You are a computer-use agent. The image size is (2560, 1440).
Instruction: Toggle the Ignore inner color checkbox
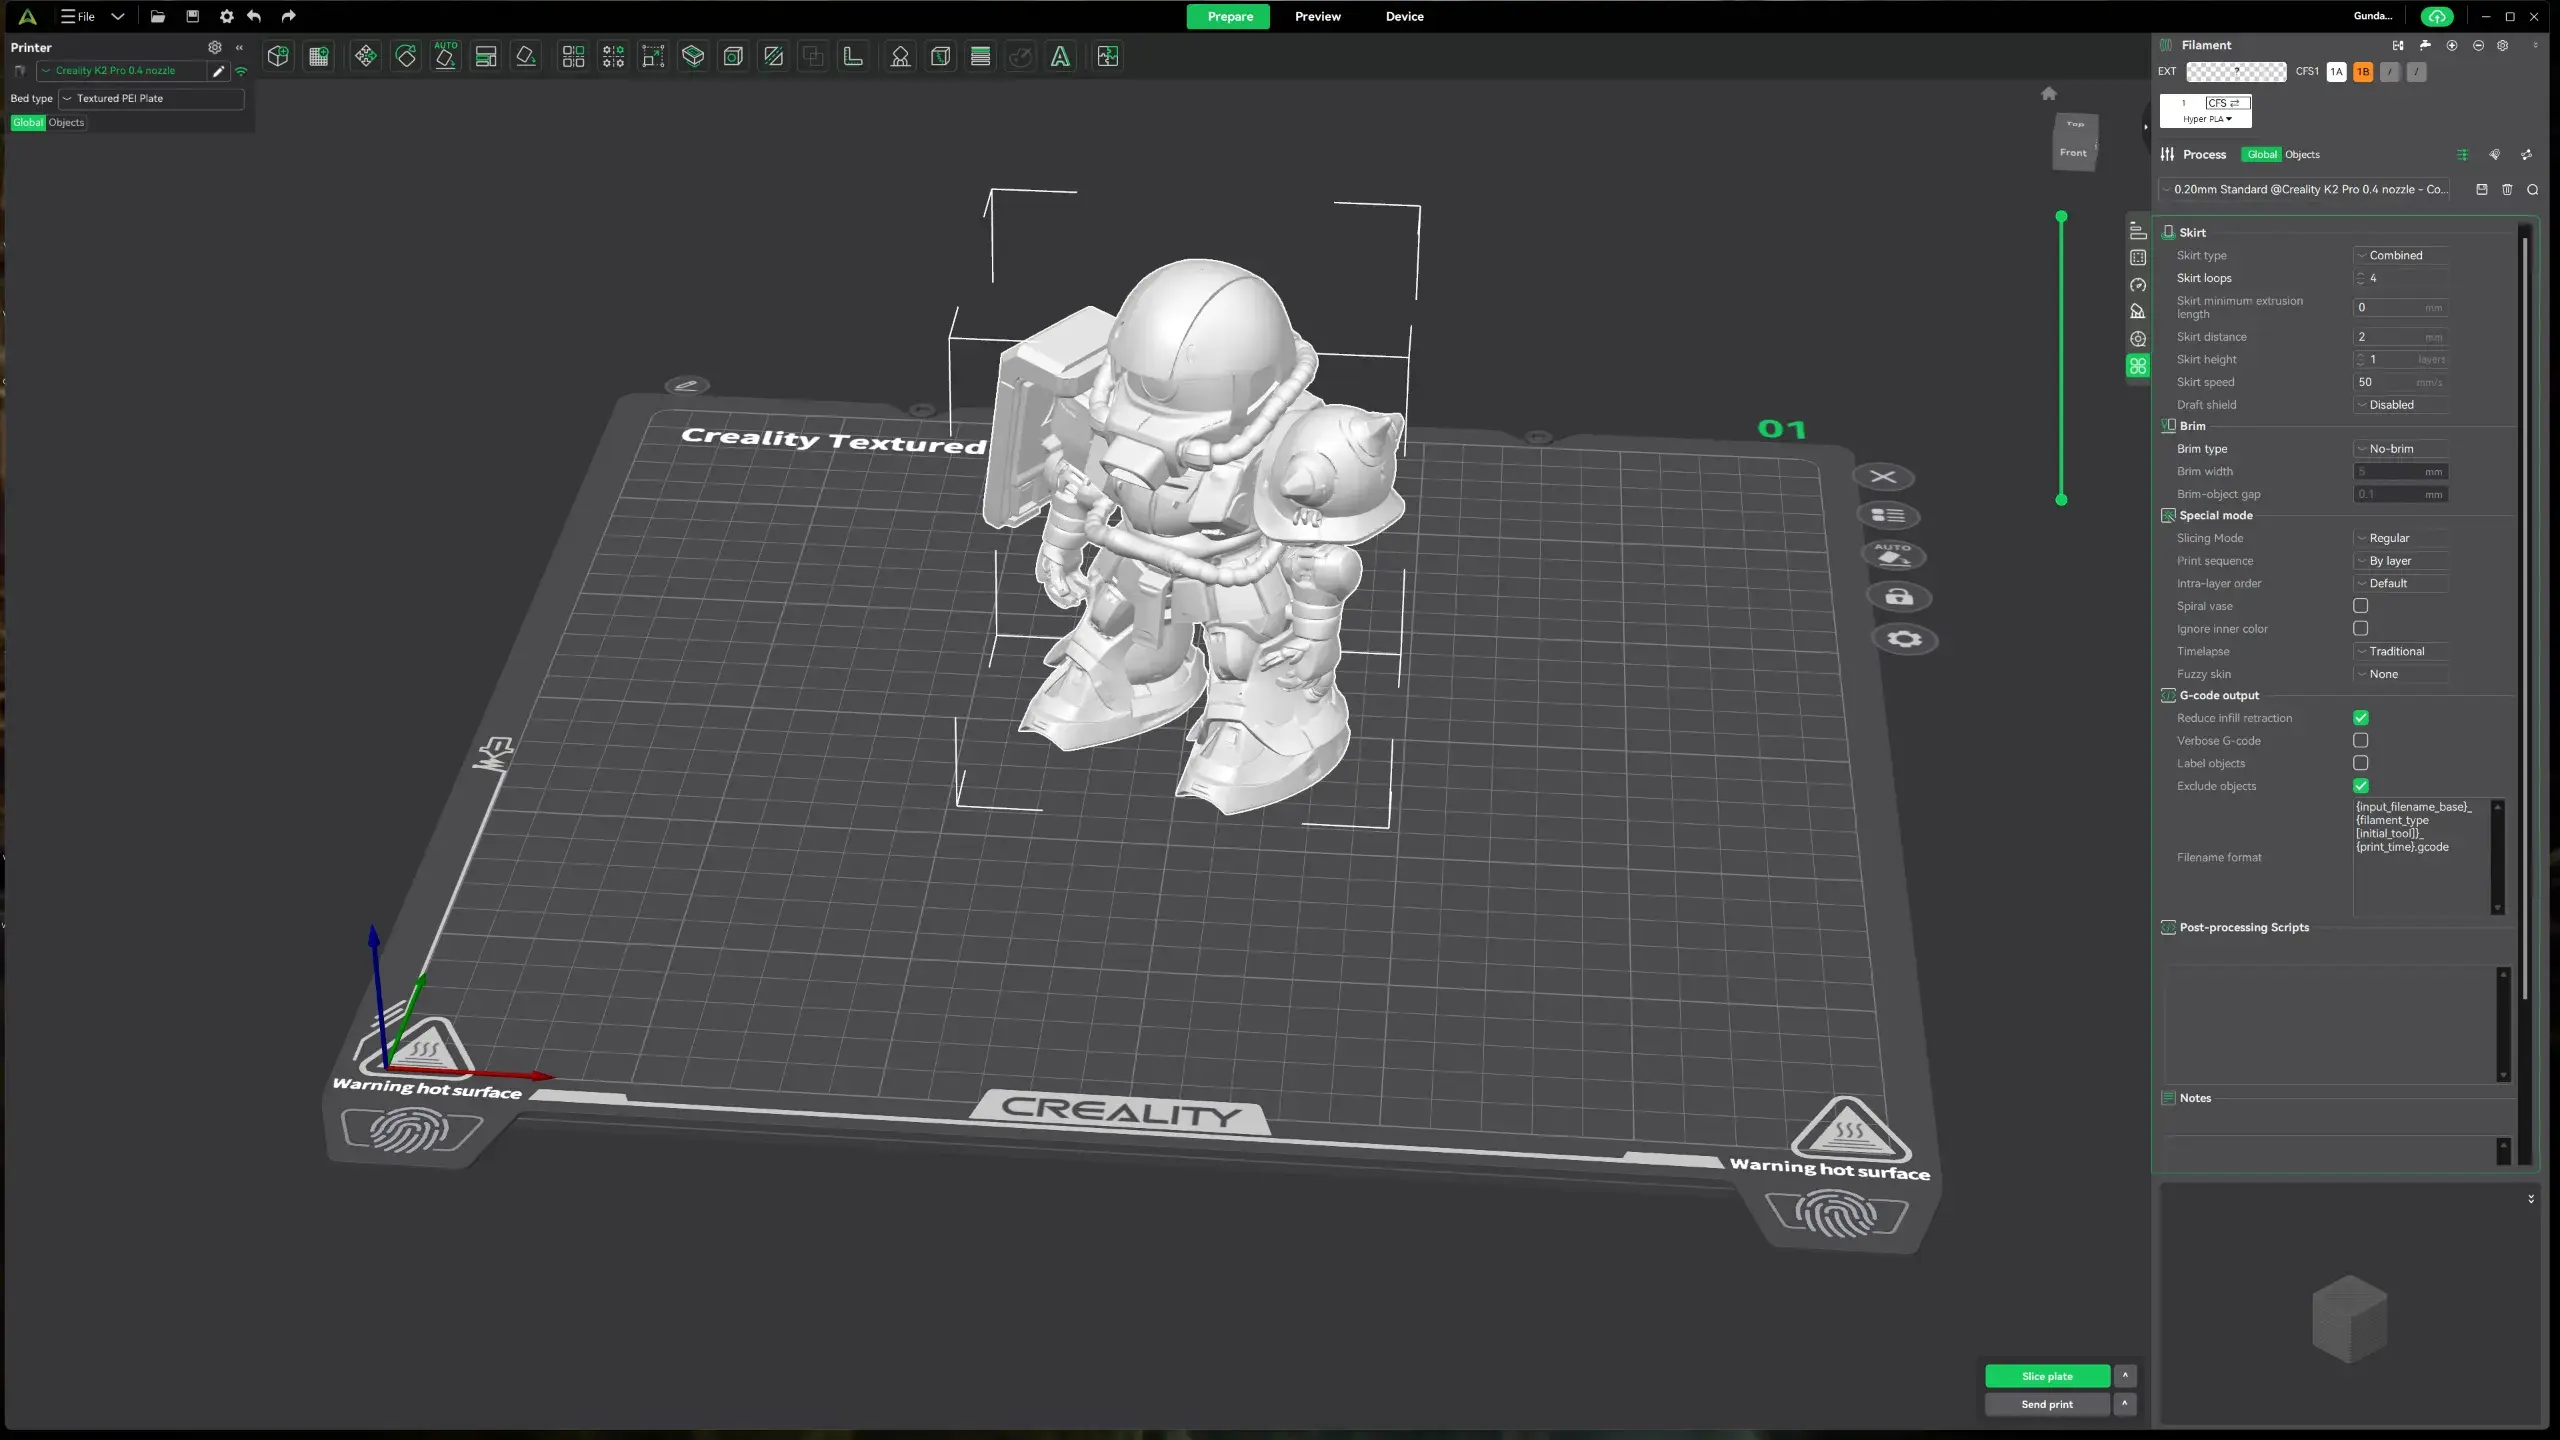click(2361, 628)
